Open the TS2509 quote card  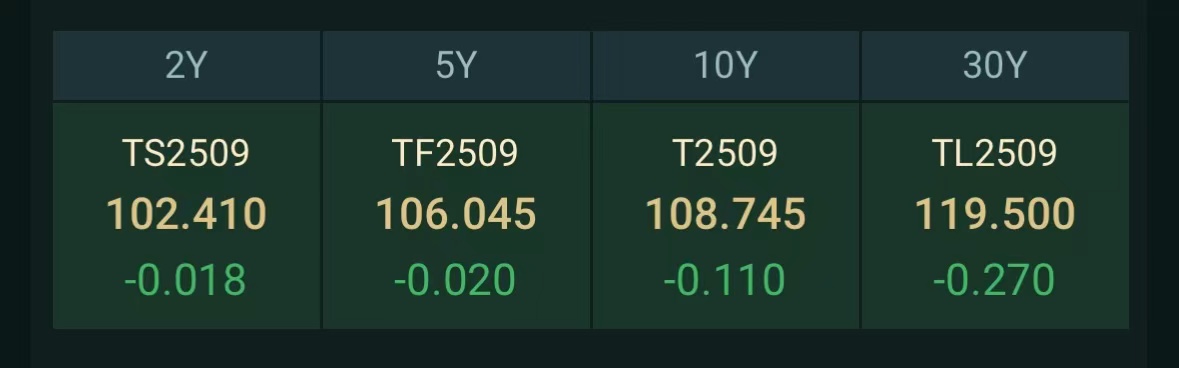[x=186, y=216]
